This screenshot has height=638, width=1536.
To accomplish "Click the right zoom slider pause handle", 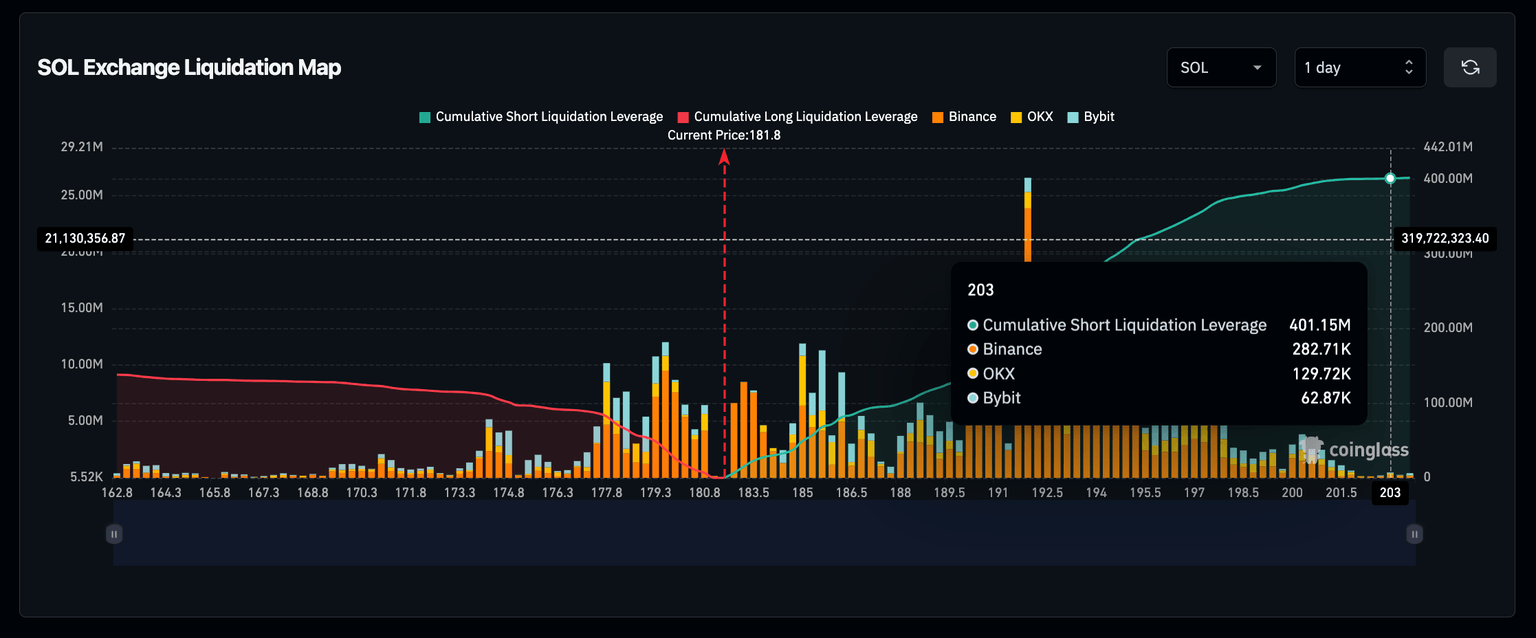I will click(1414, 534).
